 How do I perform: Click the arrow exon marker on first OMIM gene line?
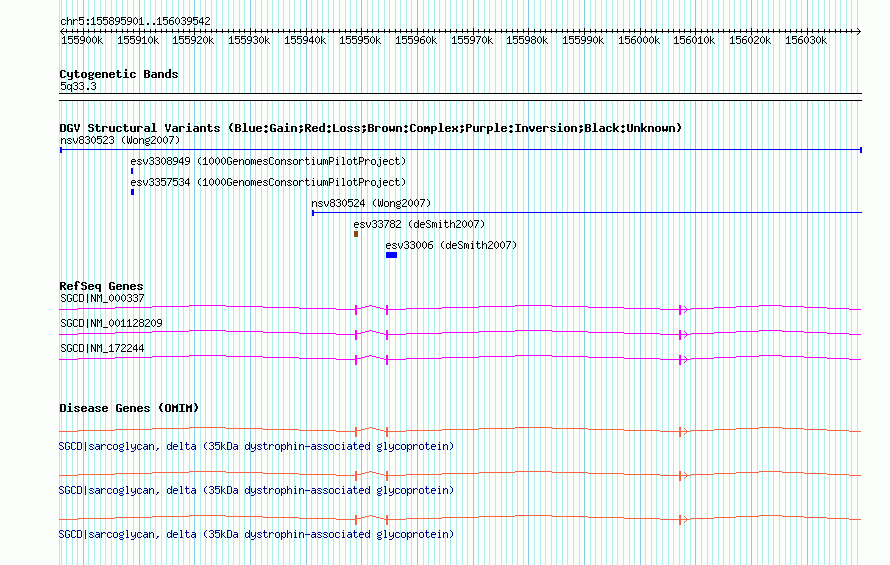click(x=683, y=432)
